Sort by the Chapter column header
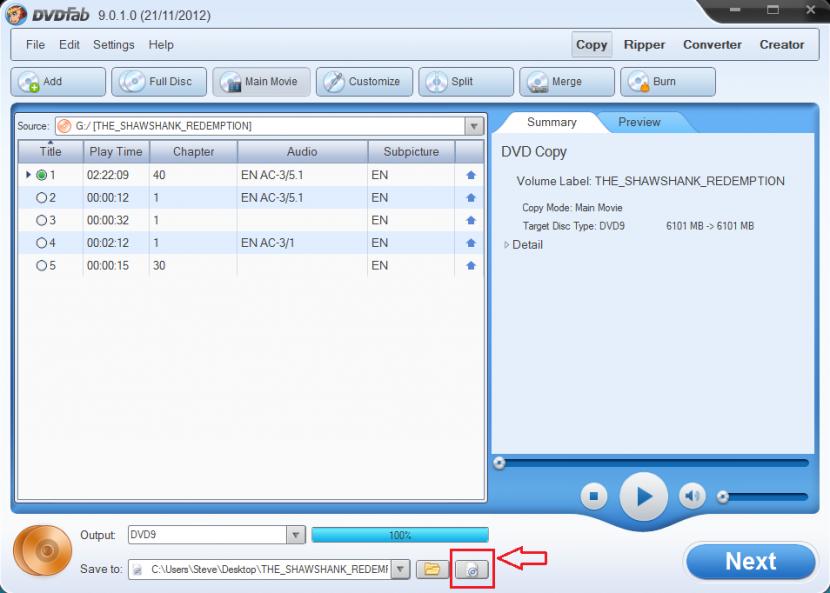 click(193, 151)
